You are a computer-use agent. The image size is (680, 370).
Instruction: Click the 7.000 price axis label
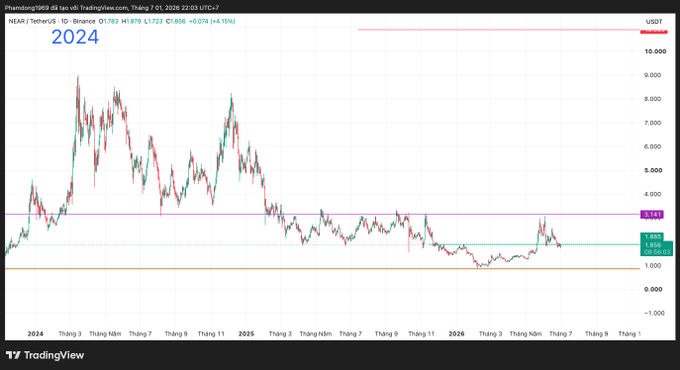[x=653, y=123]
